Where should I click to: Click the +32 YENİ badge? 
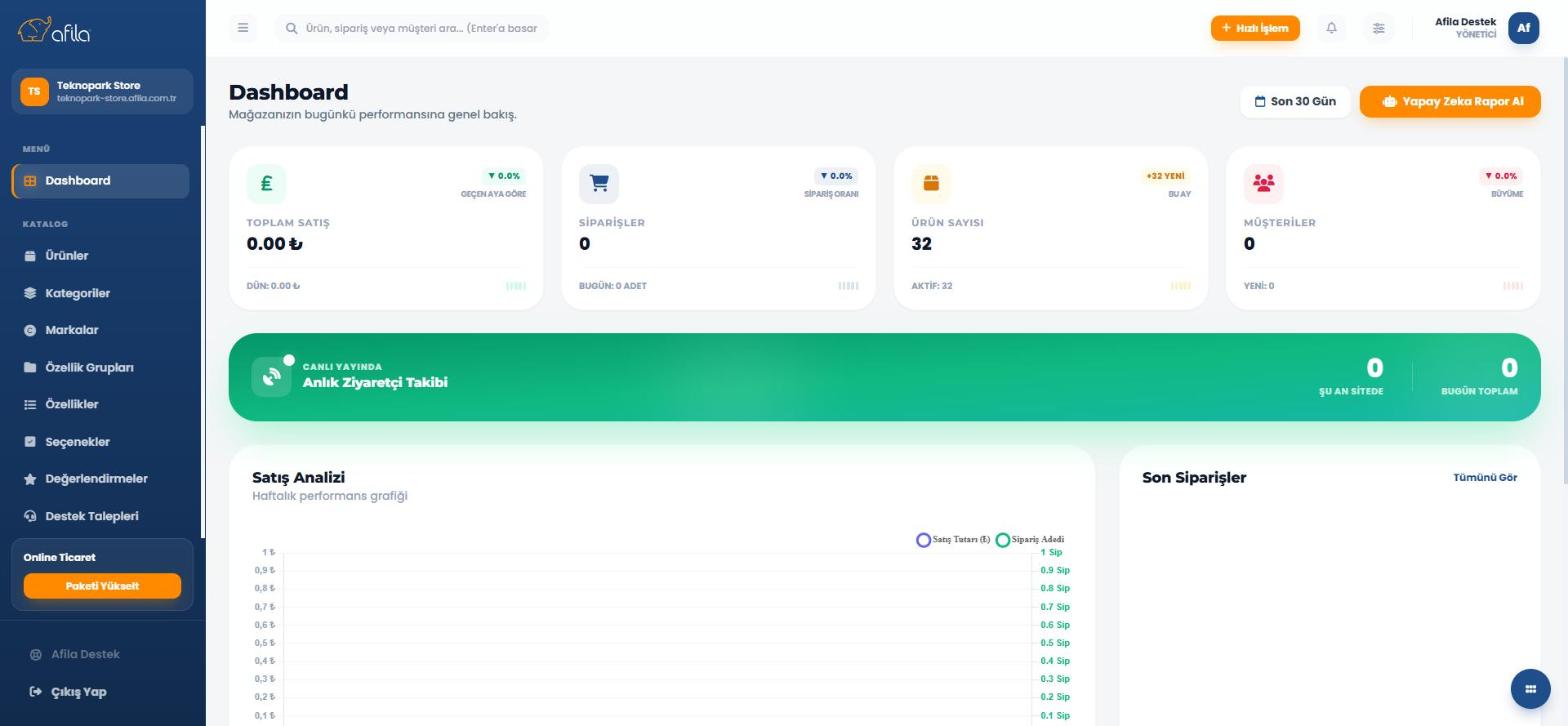click(1165, 176)
